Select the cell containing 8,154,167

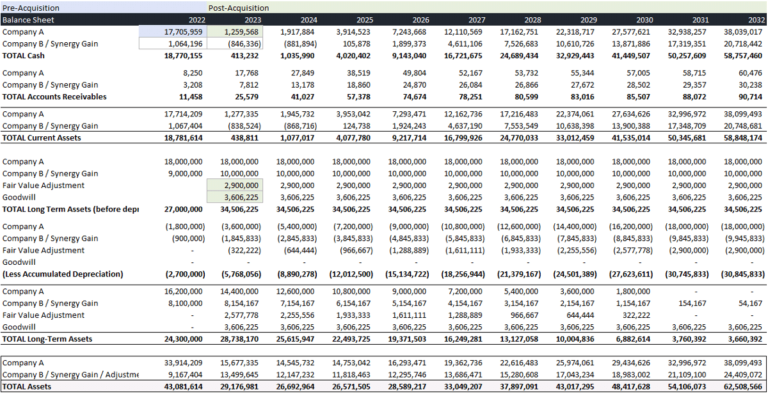pos(241,303)
